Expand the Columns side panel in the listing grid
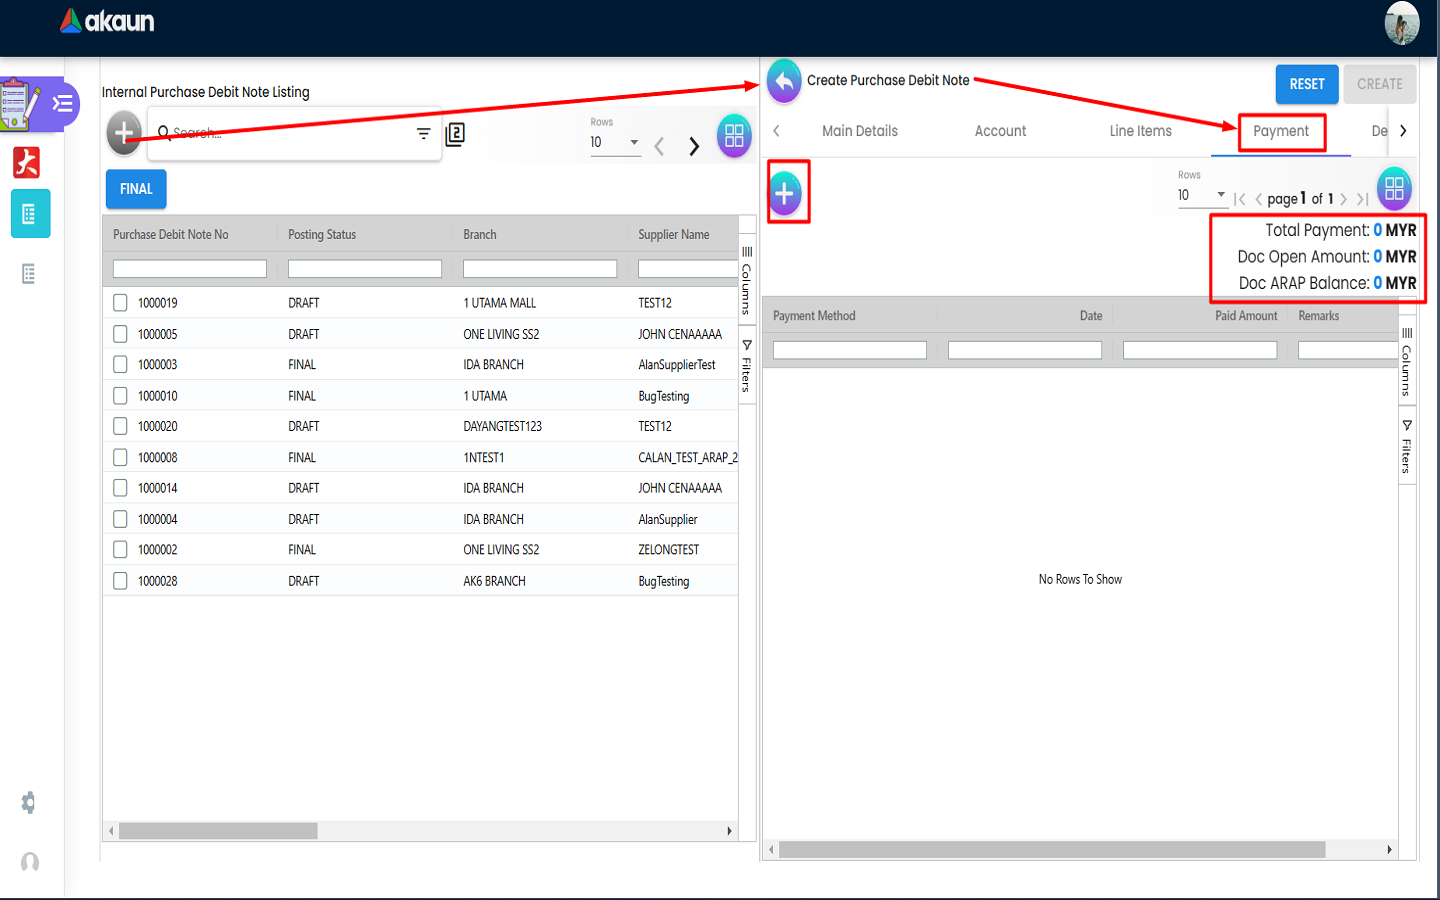 pyautogui.click(x=746, y=278)
